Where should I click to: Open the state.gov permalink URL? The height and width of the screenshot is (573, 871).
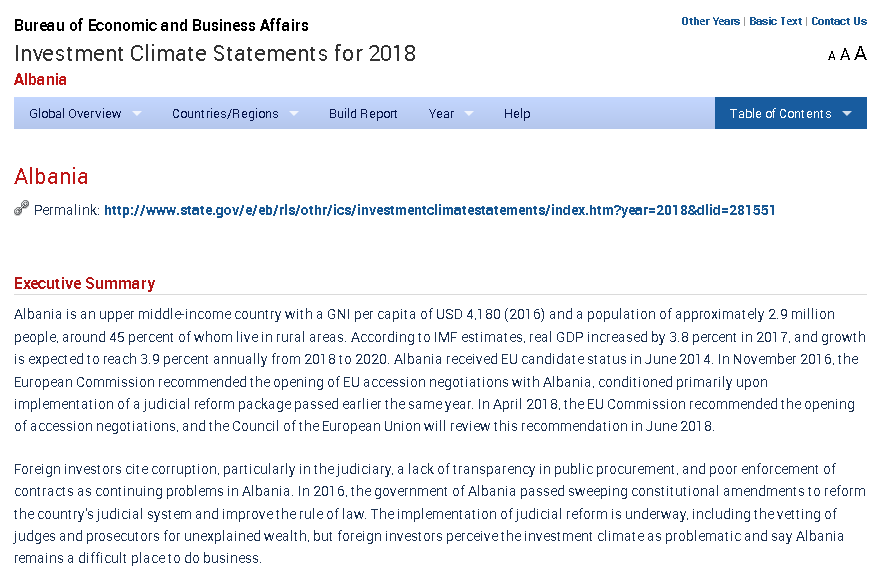439,210
